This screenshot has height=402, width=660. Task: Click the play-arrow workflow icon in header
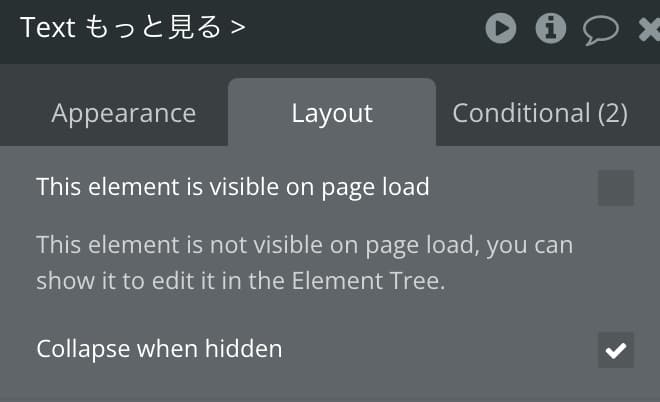point(500,28)
